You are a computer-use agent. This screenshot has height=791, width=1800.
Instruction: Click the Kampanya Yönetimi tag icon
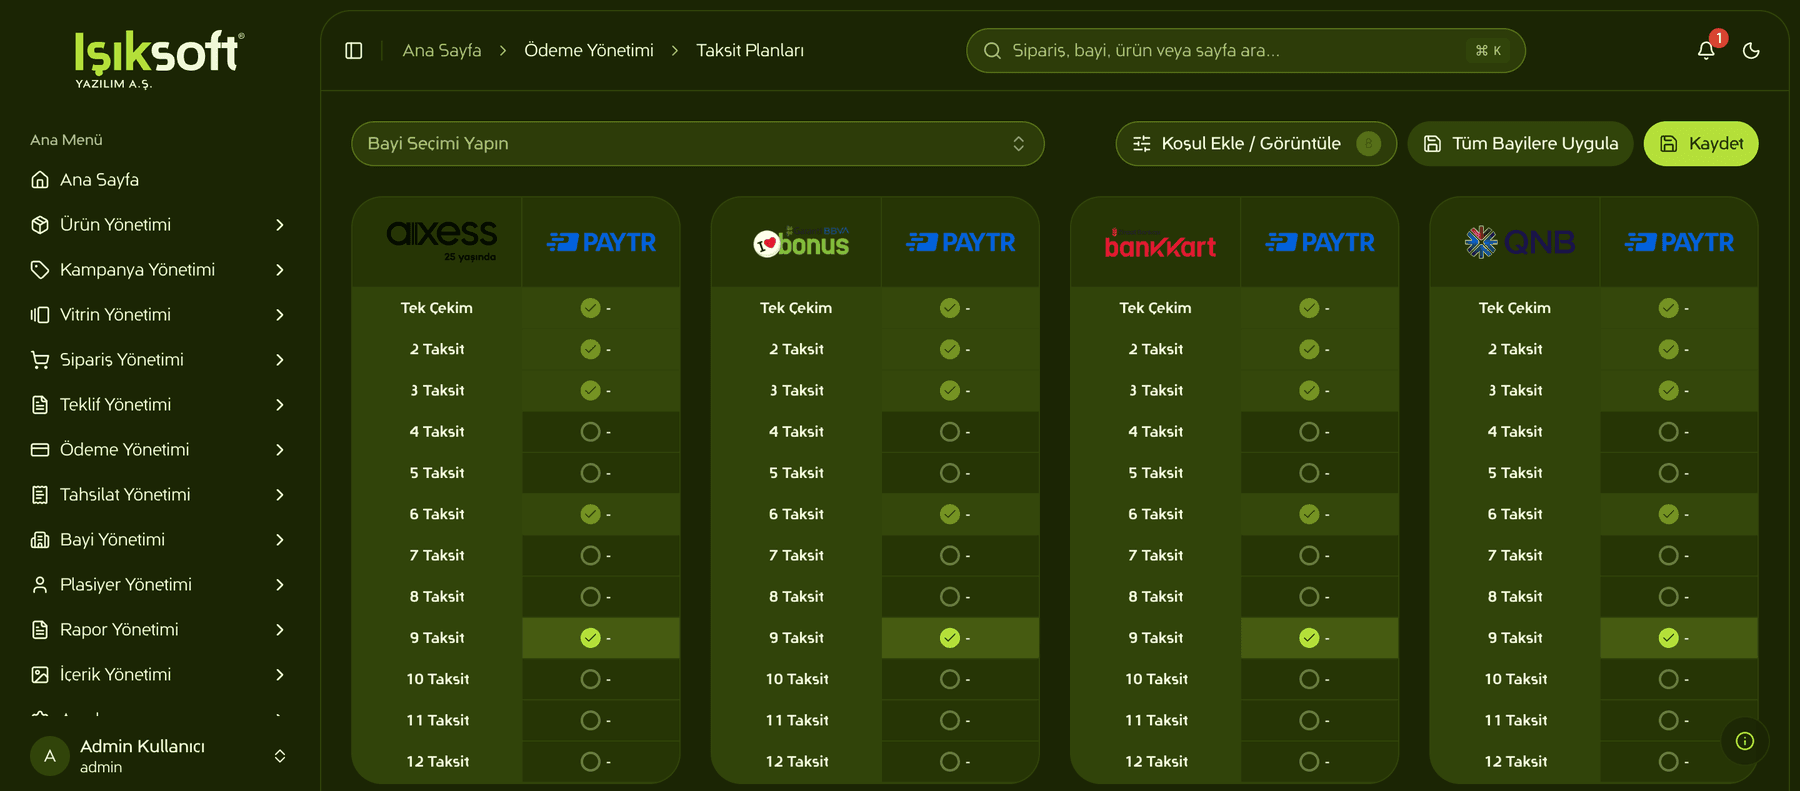pos(40,270)
